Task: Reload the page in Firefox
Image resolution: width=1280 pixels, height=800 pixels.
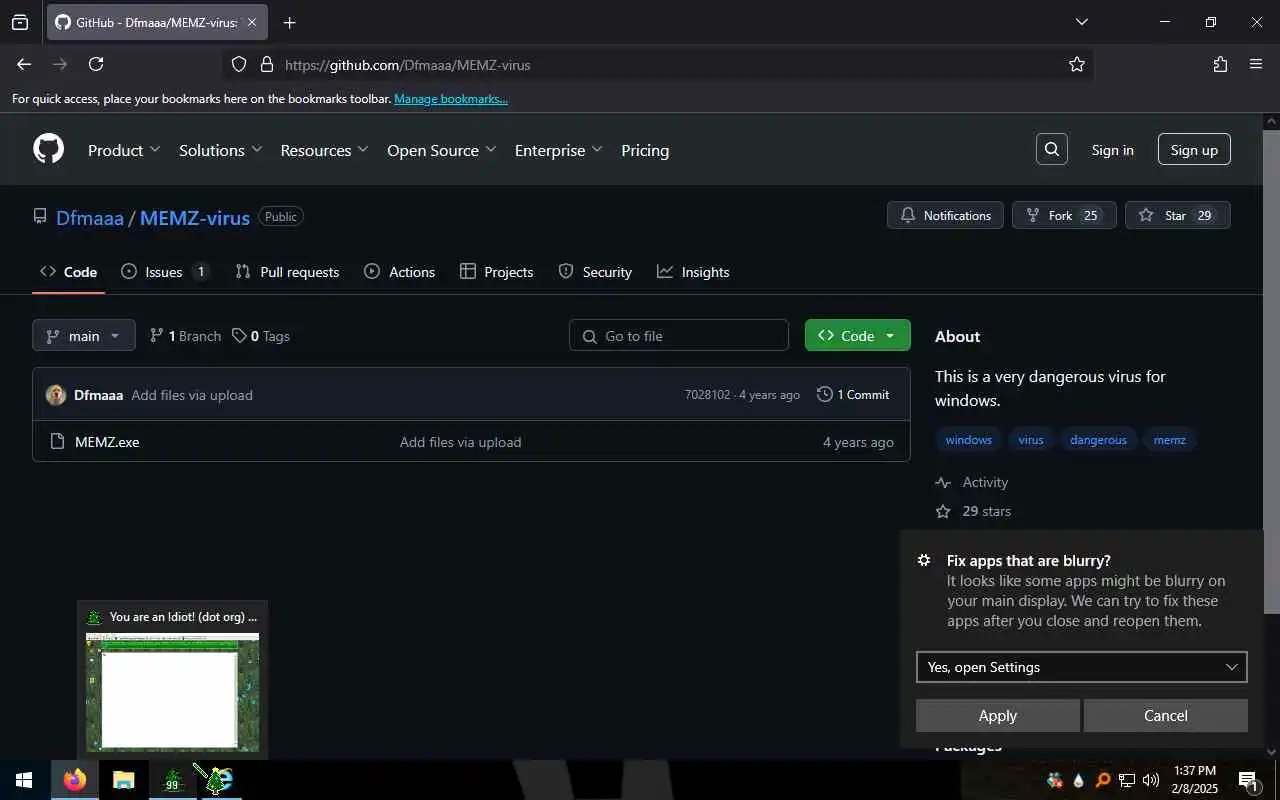Action: (x=96, y=64)
